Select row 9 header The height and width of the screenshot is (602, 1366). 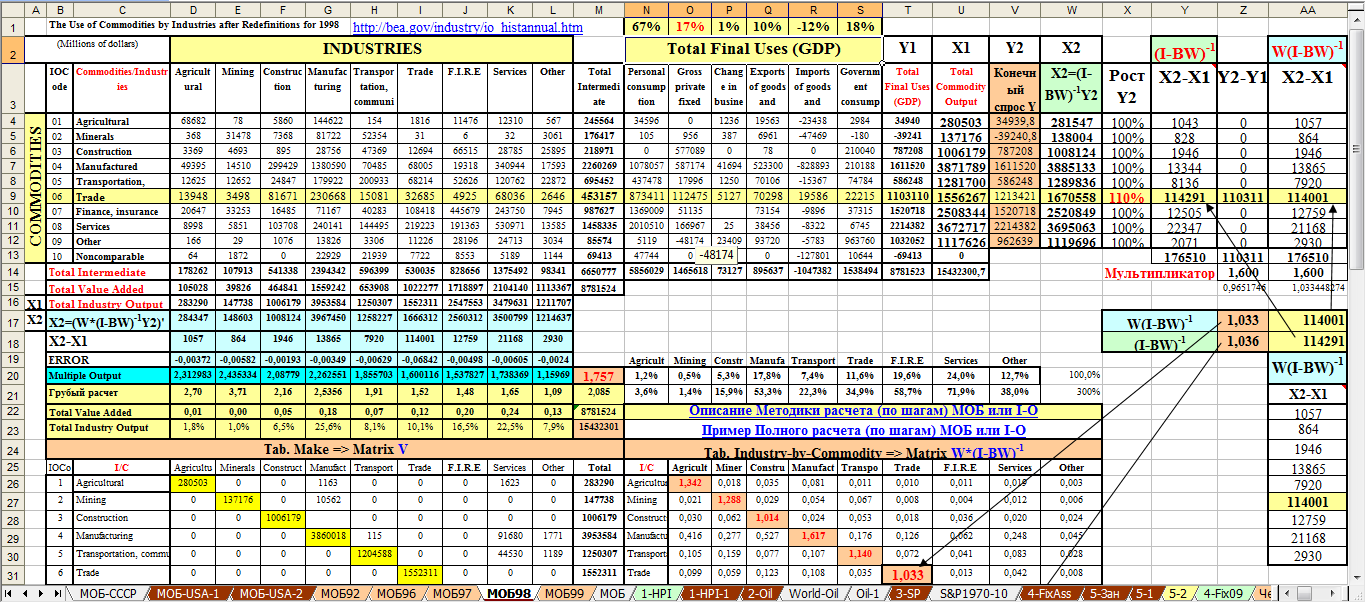click(10, 197)
